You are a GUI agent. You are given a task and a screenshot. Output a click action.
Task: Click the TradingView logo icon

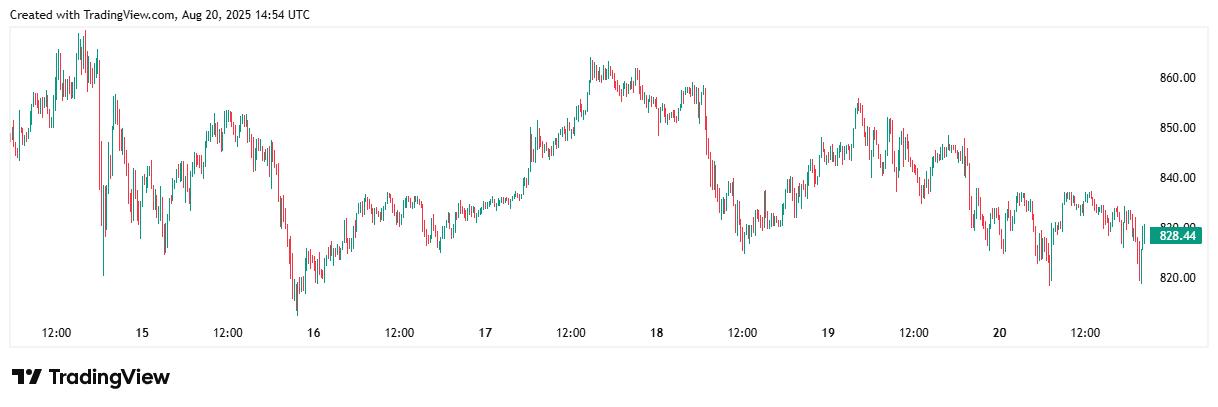[27, 377]
